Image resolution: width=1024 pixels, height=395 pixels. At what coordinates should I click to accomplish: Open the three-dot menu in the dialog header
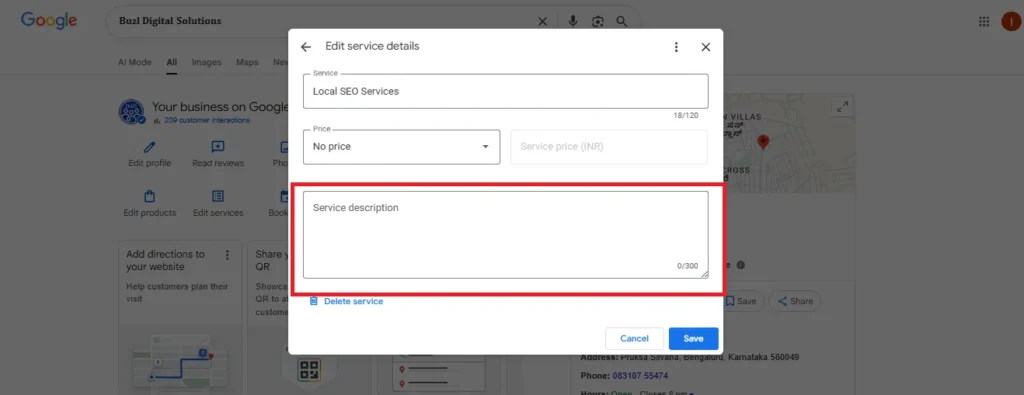[x=676, y=47]
